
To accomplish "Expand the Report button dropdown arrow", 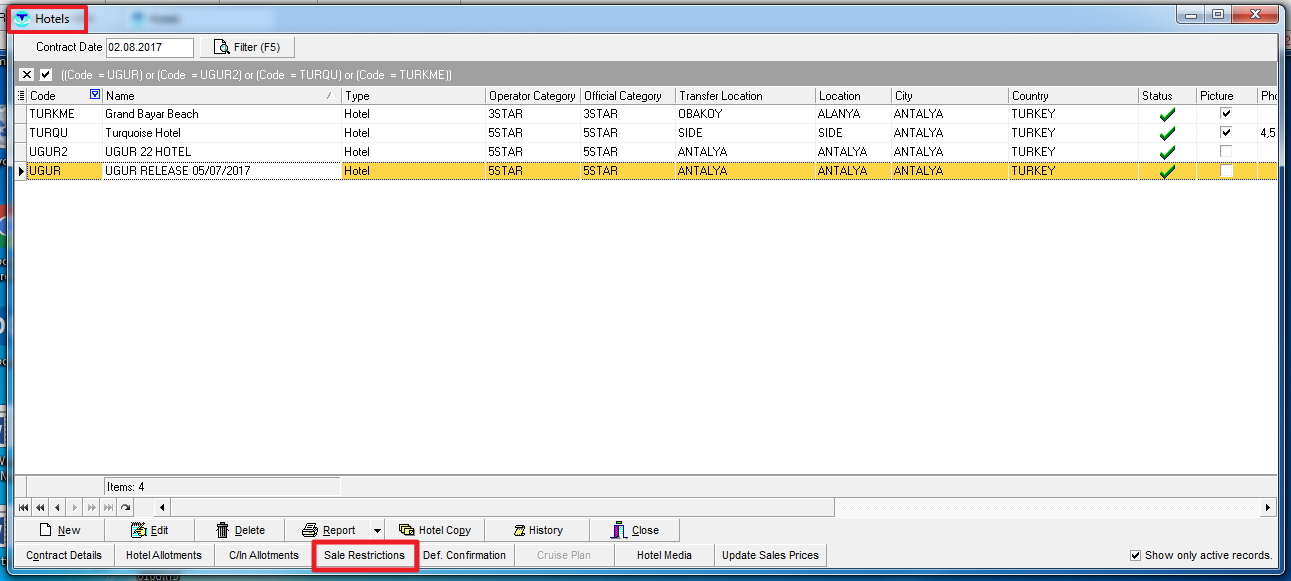I will click(x=377, y=531).
